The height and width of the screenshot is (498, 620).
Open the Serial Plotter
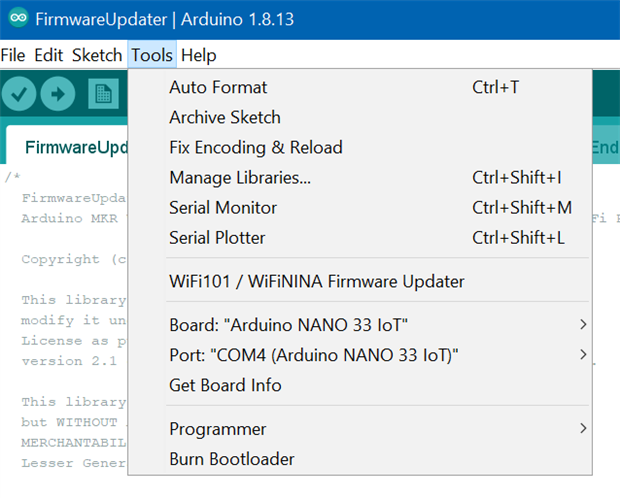pyautogui.click(x=217, y=238)
